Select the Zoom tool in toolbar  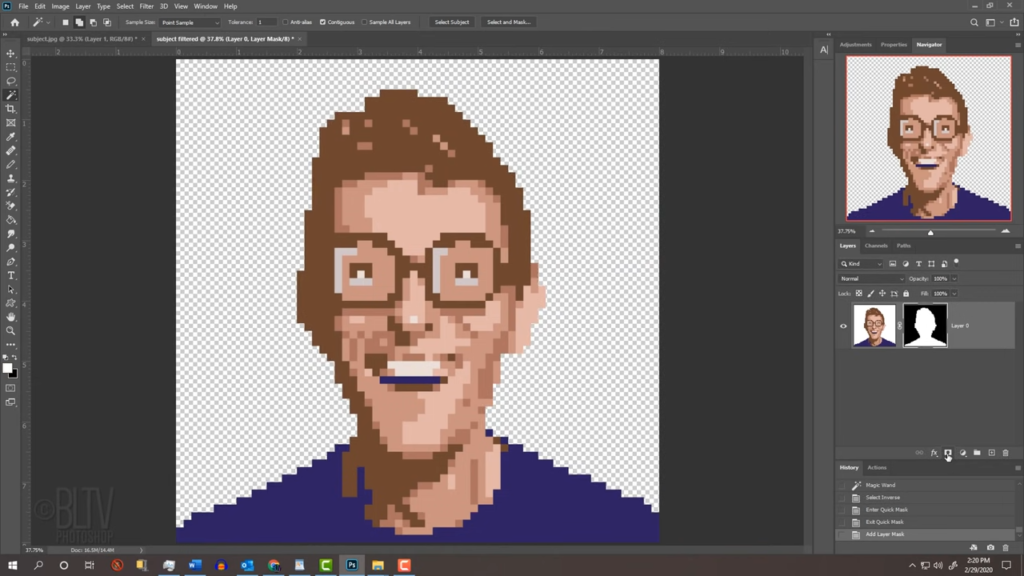coord(11,330)
